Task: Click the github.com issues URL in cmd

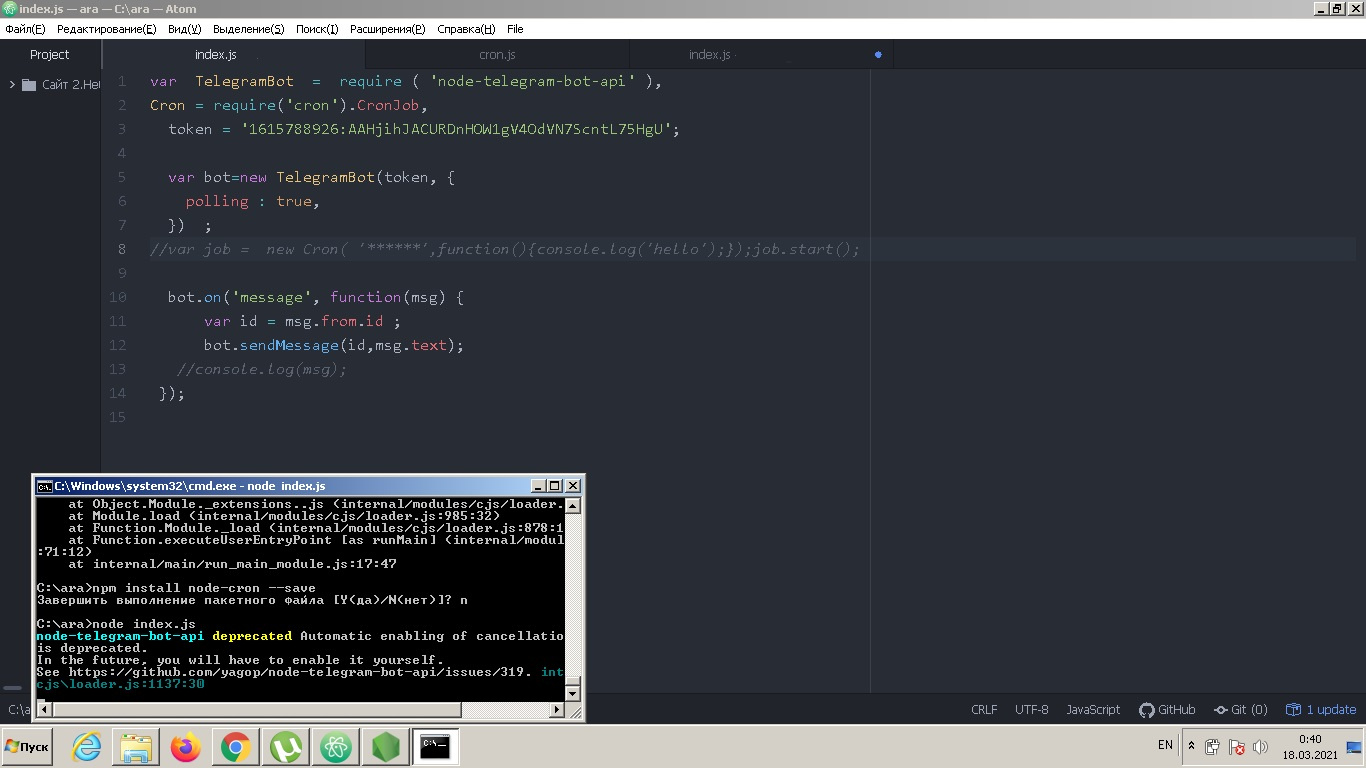Action: tap(300, 672)
